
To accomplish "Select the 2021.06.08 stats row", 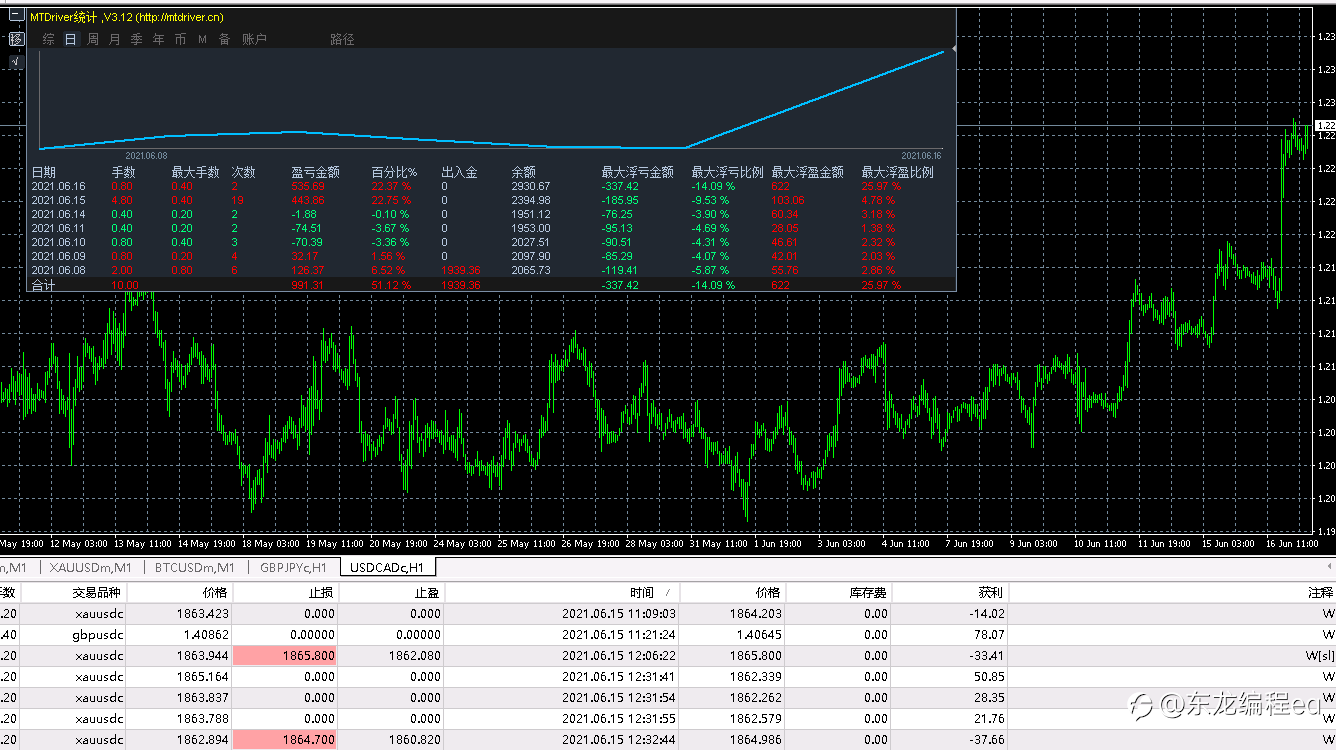I will pos(490,270).
